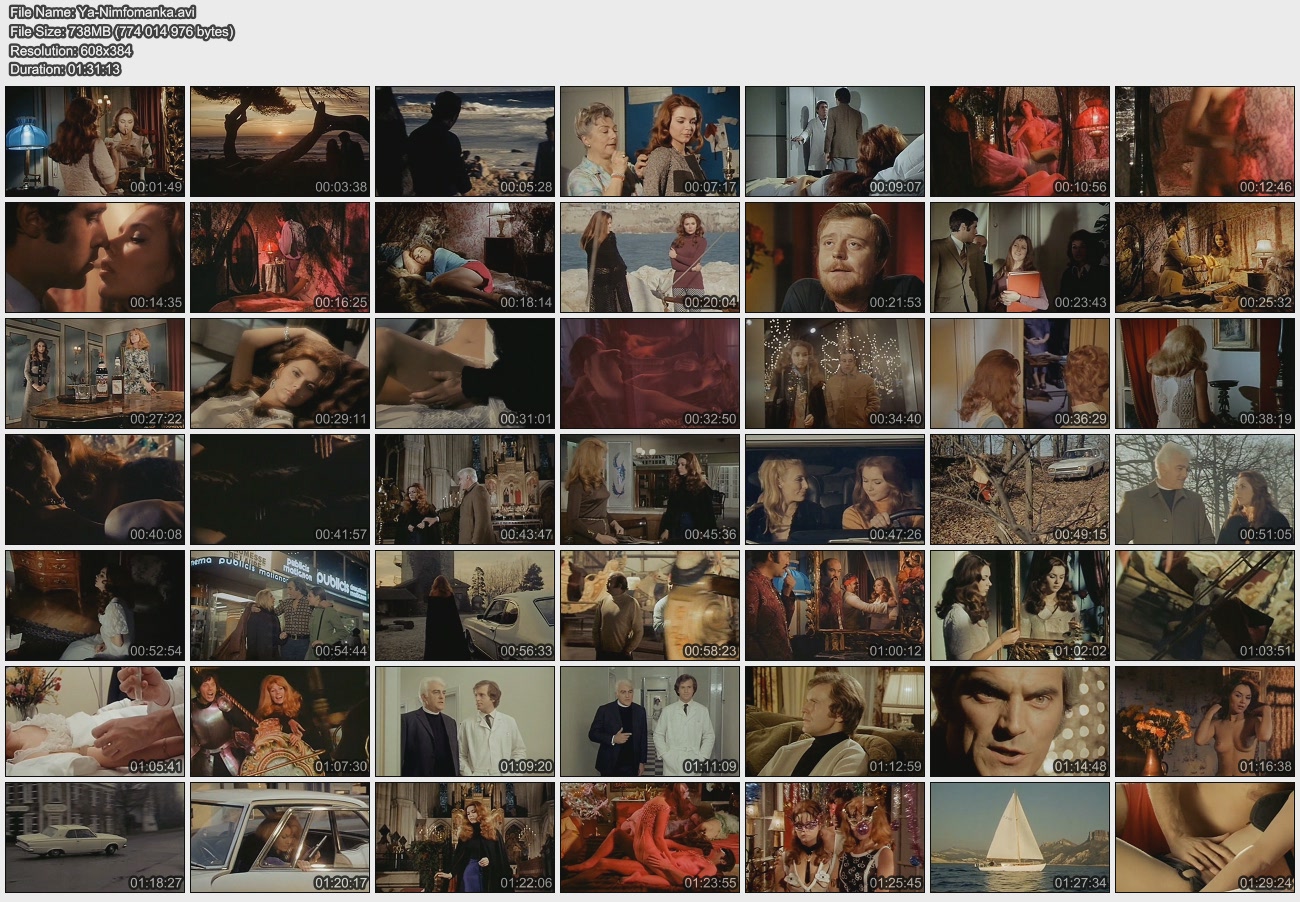This screenshot has width=1300, height=902.
Task: Select the string lights thumbnail at 00:34:40
Action: tap(835, 373)
